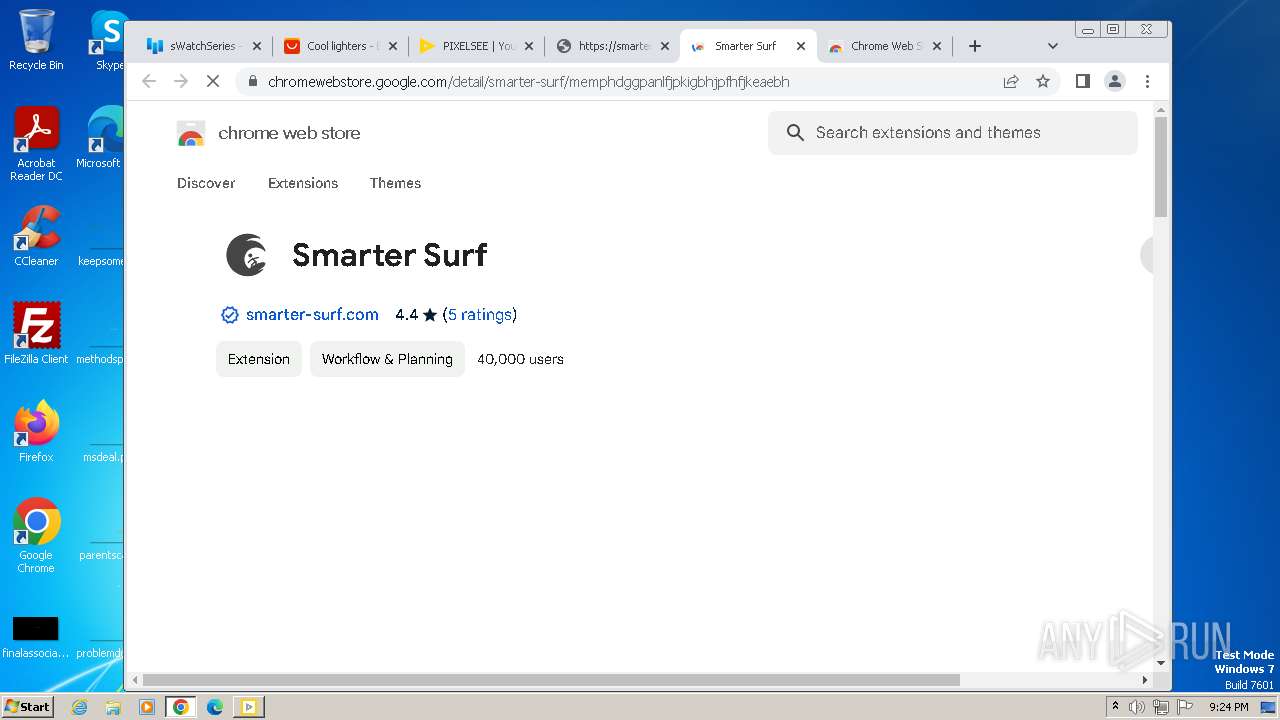
Task: Click the vertical page scrollbar
Action: pyautogui.click(x=1161, y=167)
